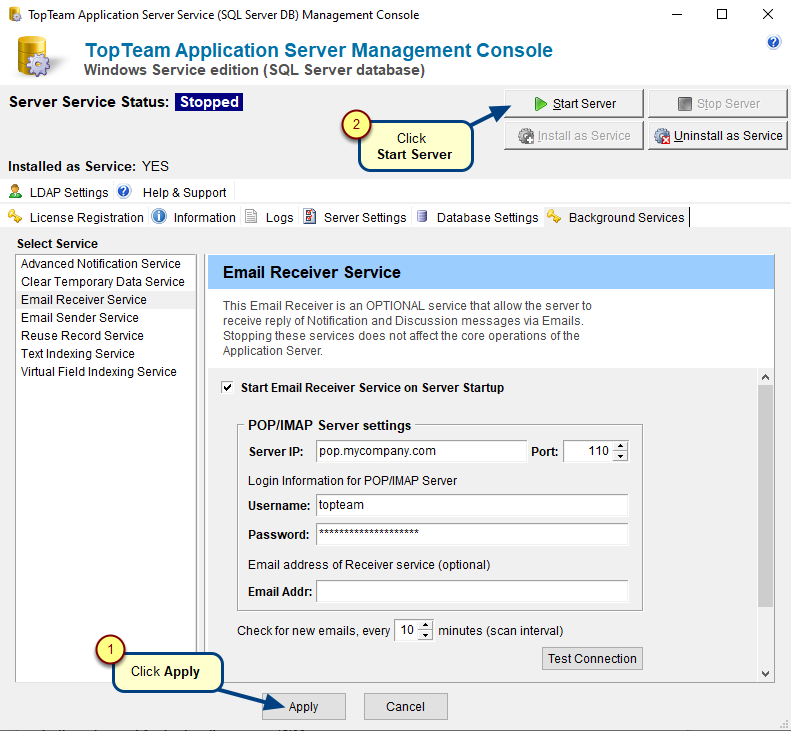The height and width of the screenshot is (731, 791).
Task: Click the Background Services key icon
Action: pyautogui.click(x=554, y=216)
